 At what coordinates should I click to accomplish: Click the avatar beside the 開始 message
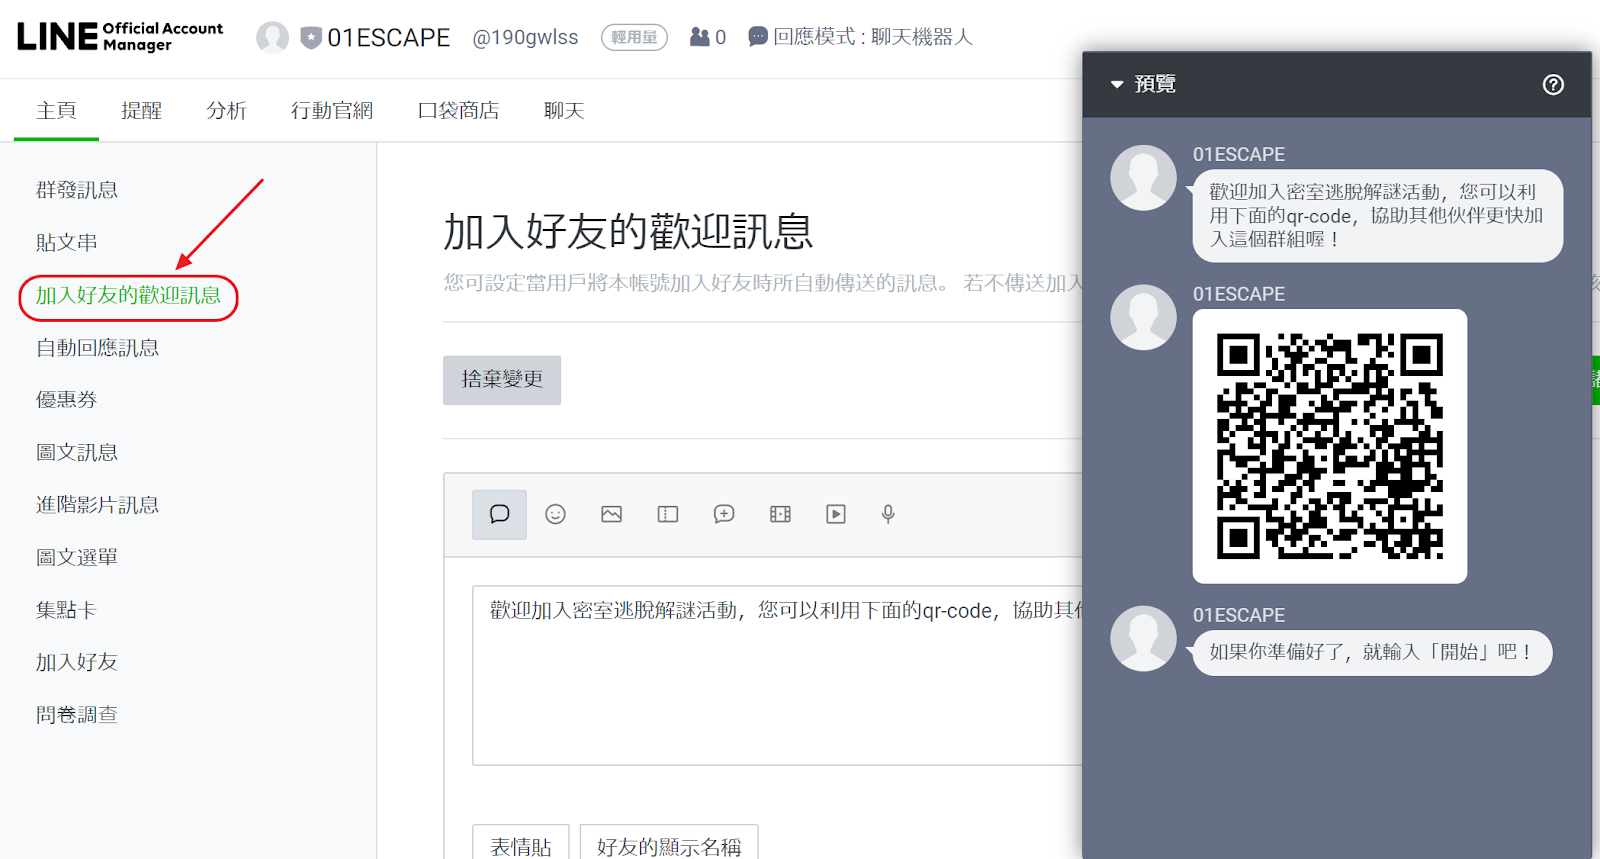[1143, 638]
